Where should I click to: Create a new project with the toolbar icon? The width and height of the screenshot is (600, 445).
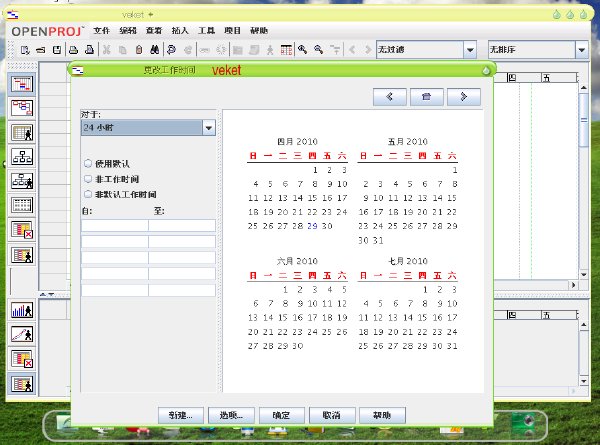25,50
